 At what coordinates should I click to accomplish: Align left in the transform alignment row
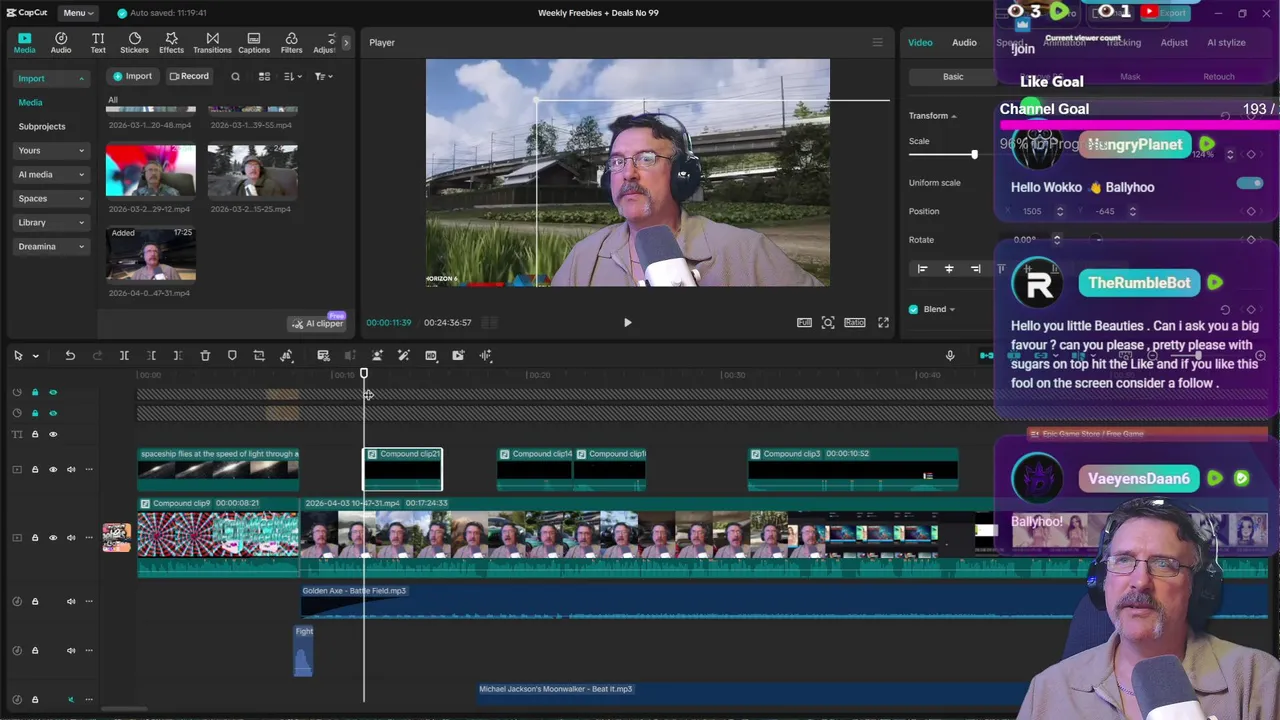click(922, 268)
